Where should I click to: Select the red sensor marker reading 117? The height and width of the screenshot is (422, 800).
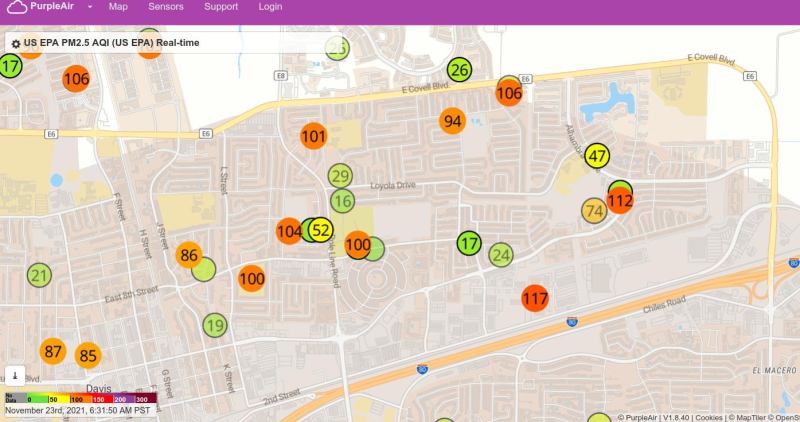(535, 297)
